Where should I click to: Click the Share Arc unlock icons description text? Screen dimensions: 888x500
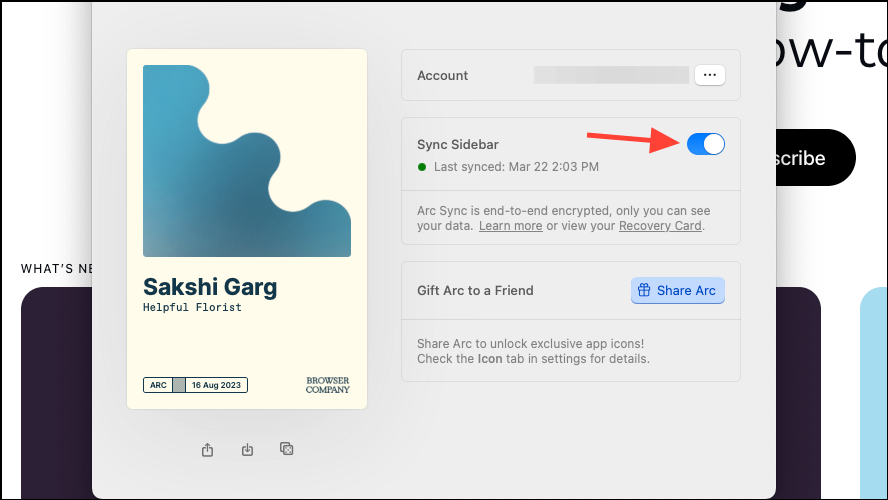(533, 351)
